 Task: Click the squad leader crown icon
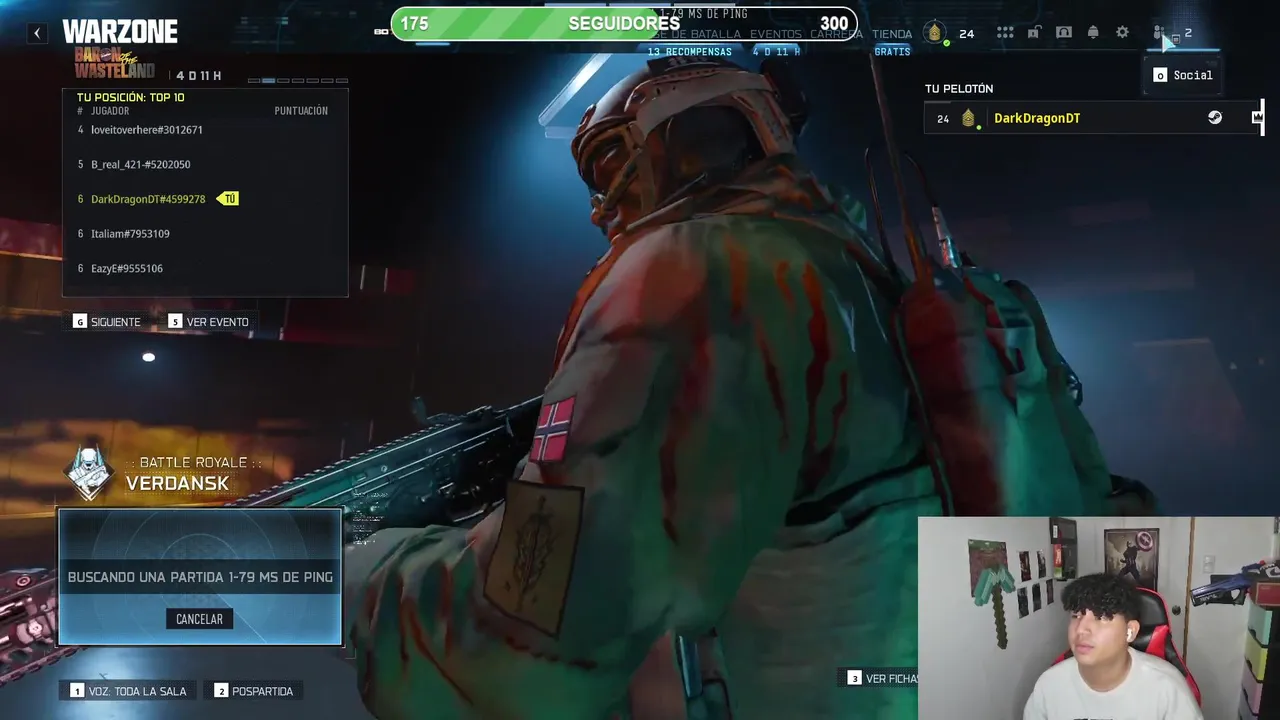pyautogui.click(x=1257, y=118)
